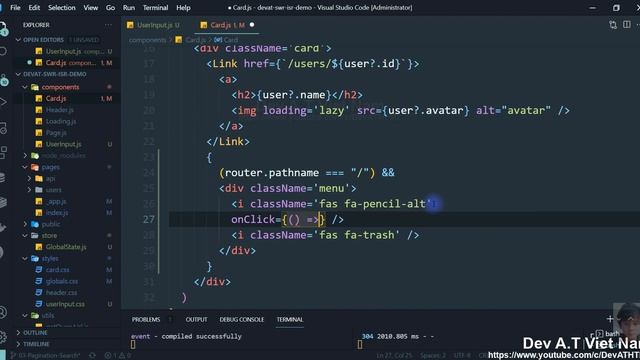Click open changes icon in editor toolbar
The width and height of the screenshot is (640, 360).
(x=613, y=25)
